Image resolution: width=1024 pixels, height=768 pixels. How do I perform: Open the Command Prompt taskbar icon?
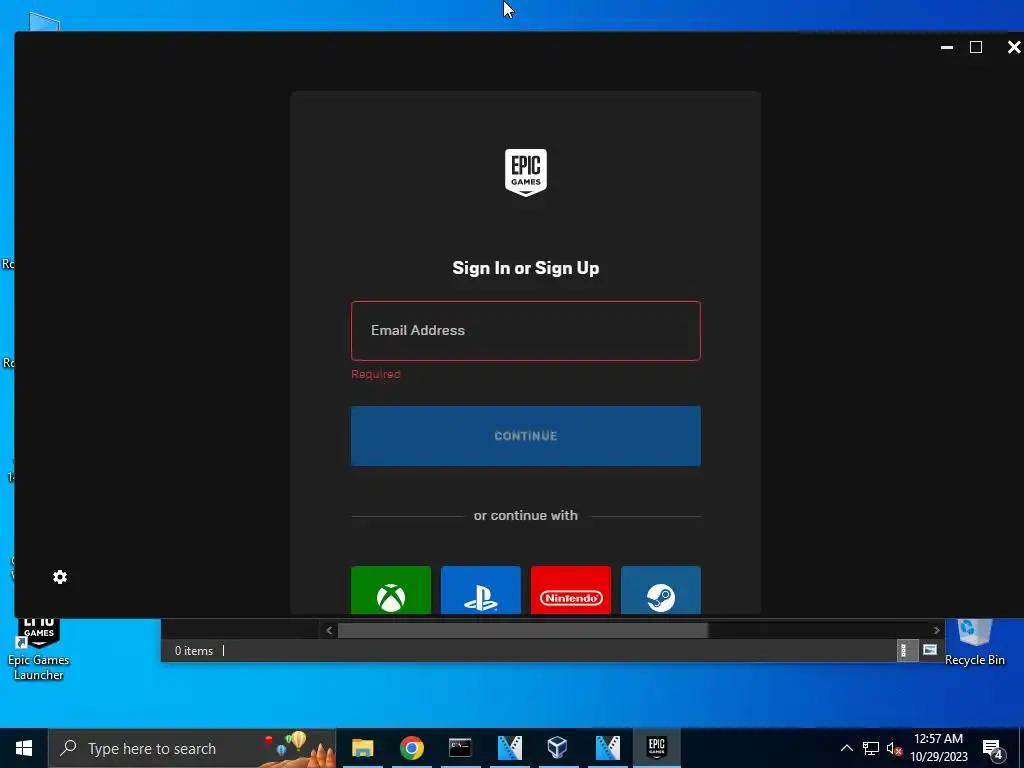click(x=460, y=748)
